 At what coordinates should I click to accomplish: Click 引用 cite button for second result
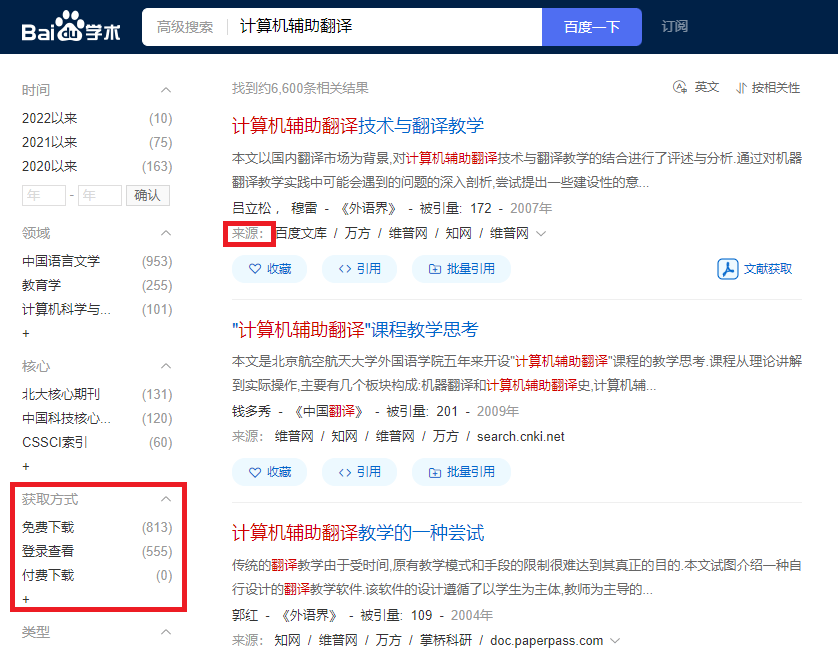[x=359, y=472]
